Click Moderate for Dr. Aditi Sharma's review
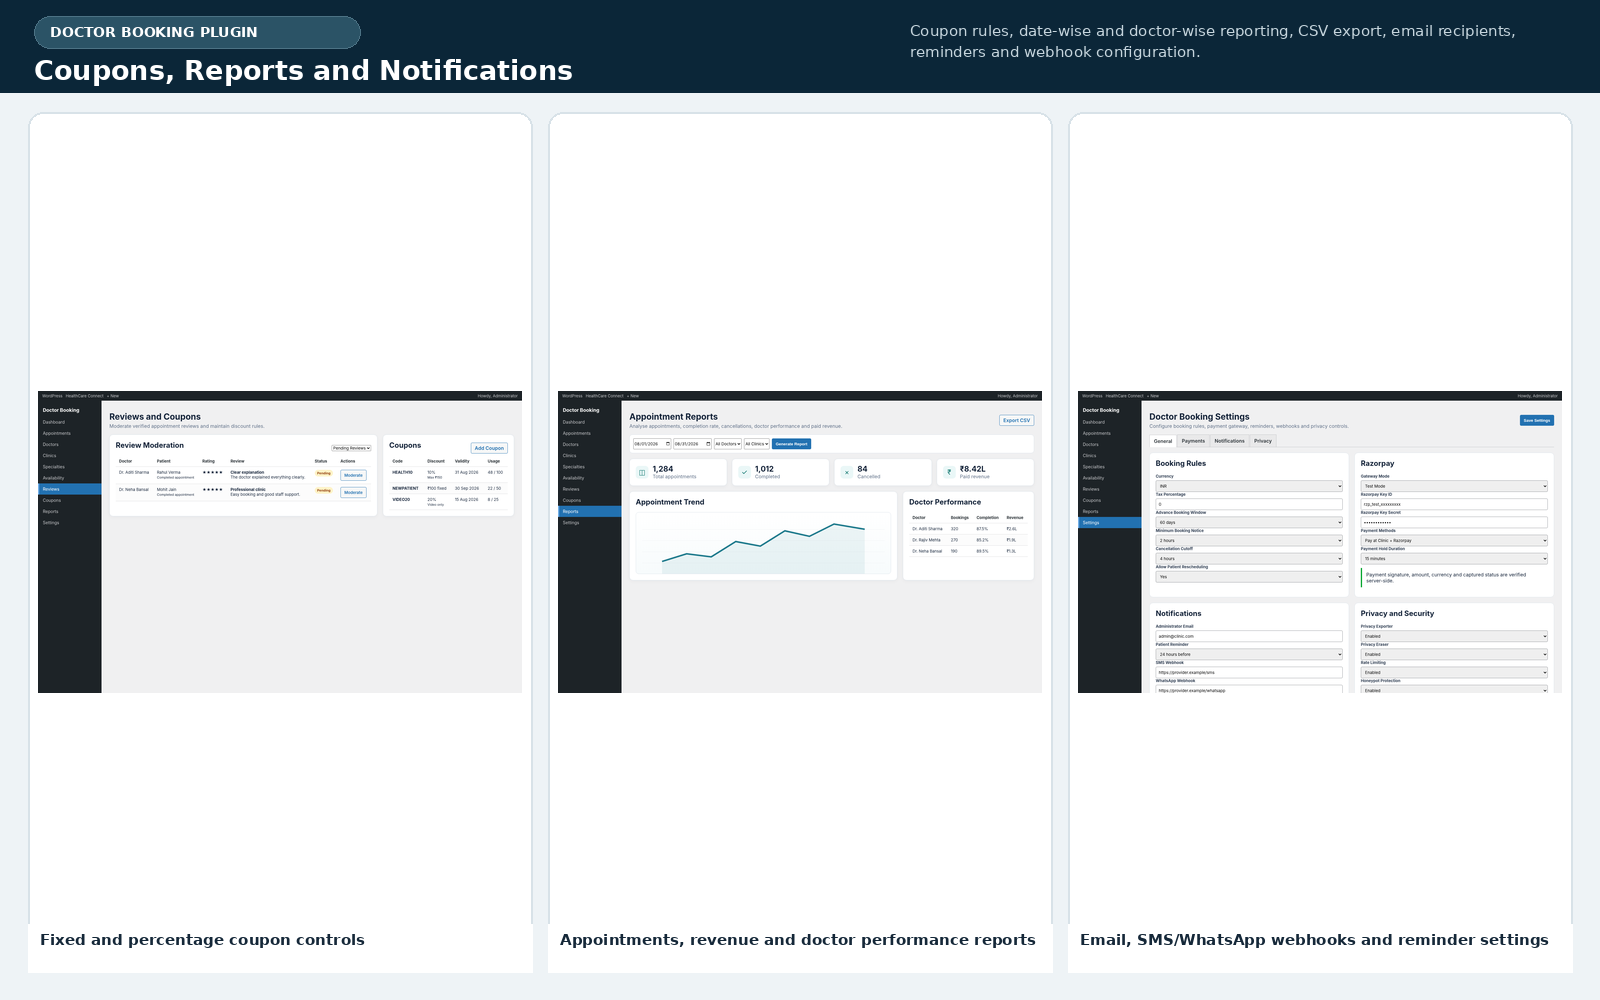The image size is (1600, 1000). coord(353,475)
